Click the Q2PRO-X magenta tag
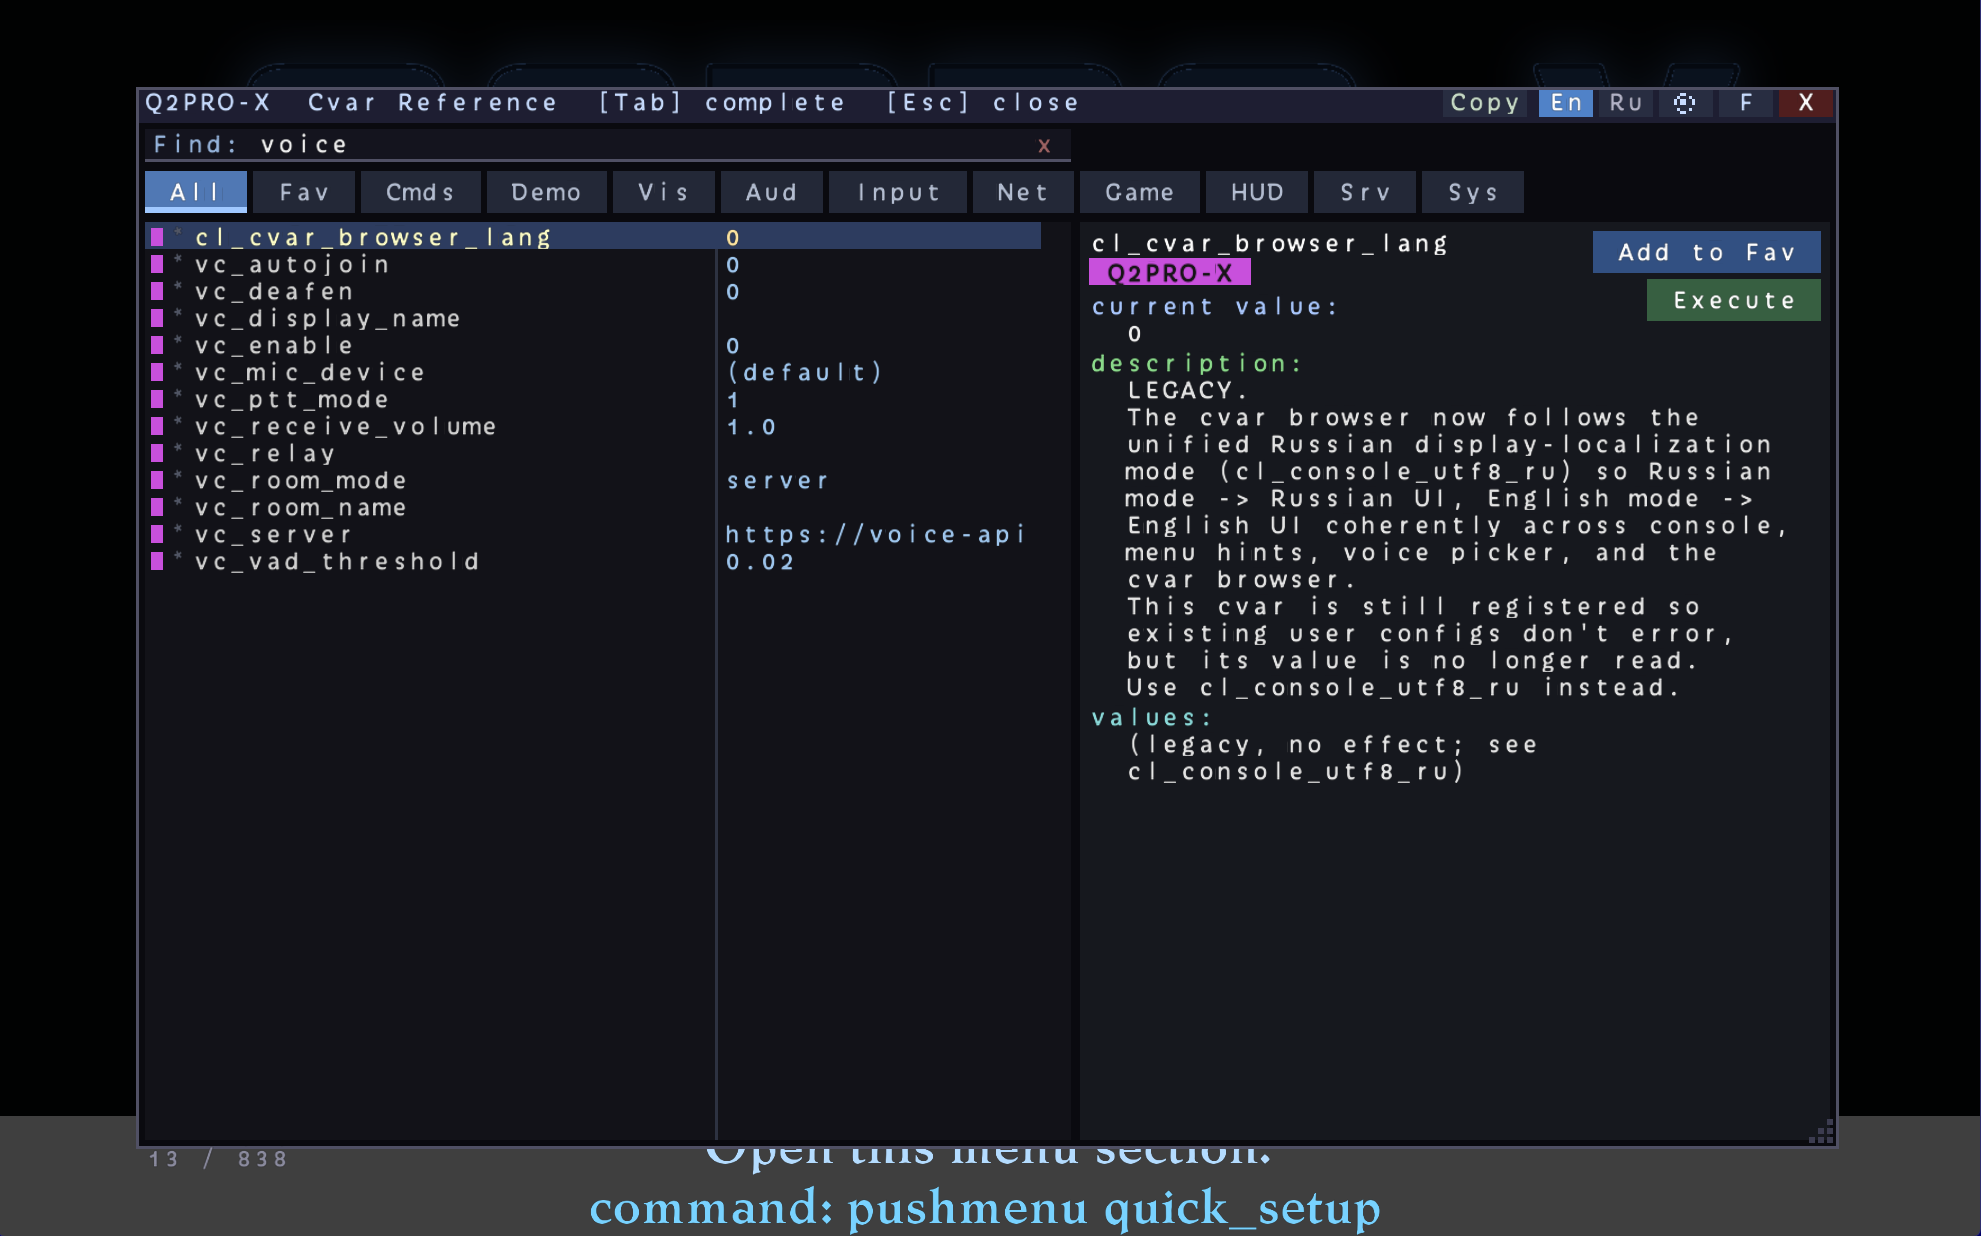The height and width of the screenshot is (1236, 1981). (1169, 273)
